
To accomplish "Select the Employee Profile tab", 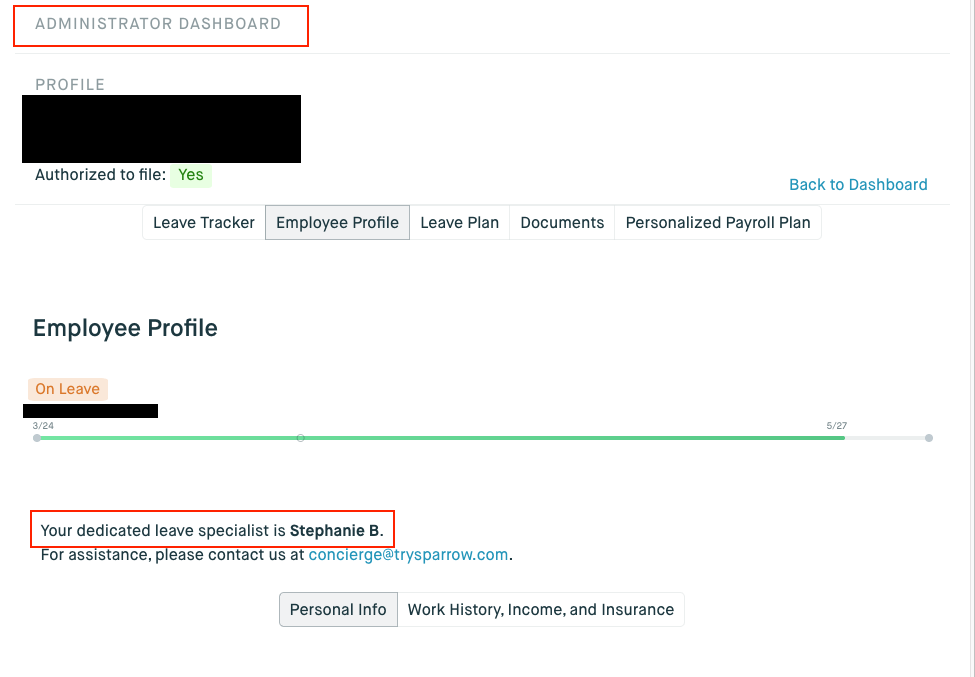I will 337,223.
